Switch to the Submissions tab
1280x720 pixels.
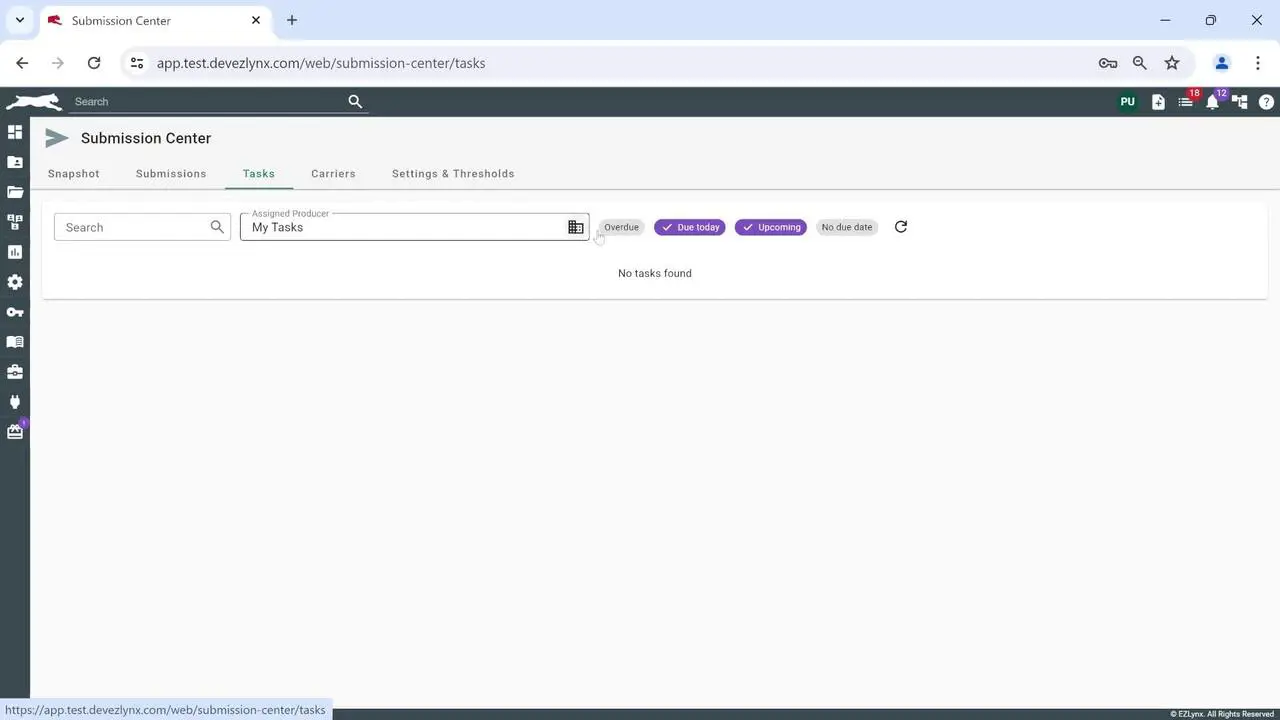point(171,174)
